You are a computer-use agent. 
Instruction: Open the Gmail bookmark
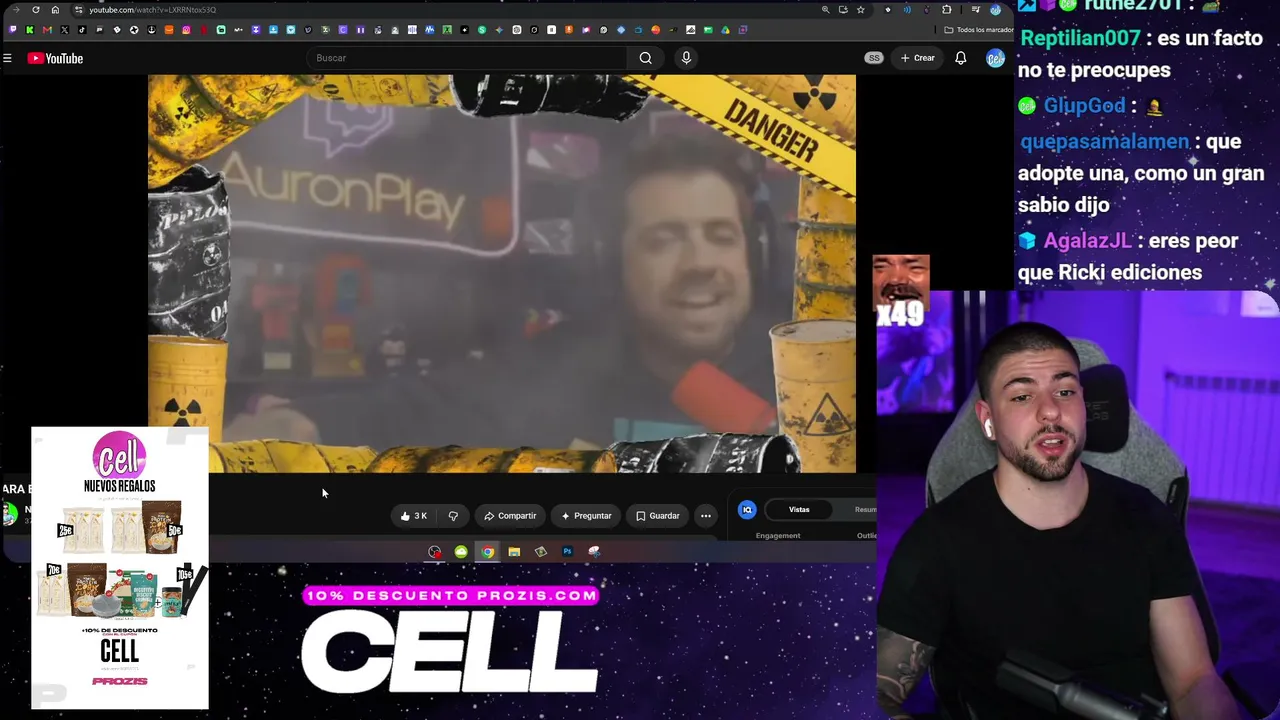point(47,30)
